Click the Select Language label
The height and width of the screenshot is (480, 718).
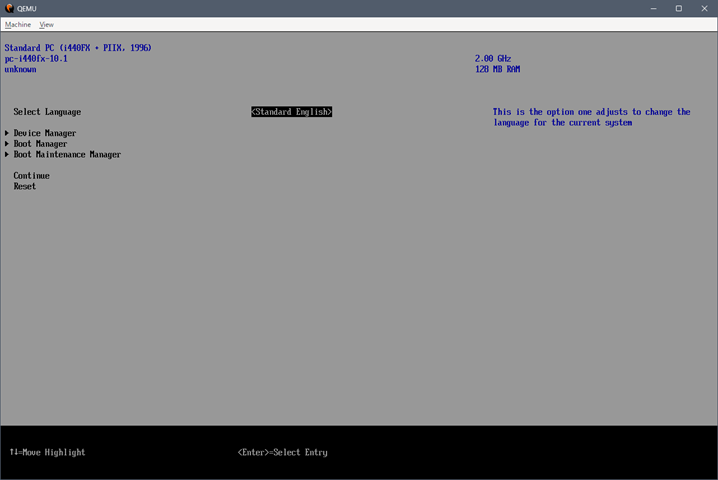tap(47, 112)
